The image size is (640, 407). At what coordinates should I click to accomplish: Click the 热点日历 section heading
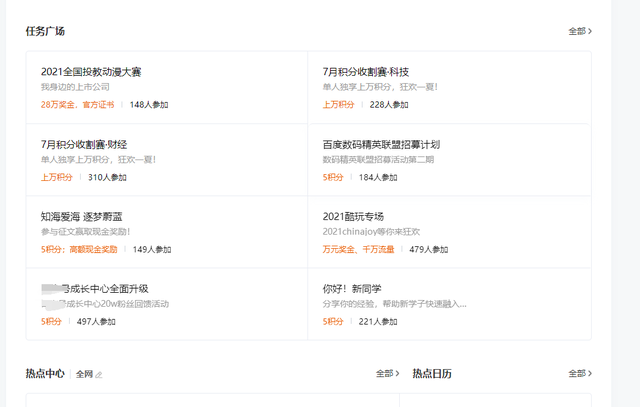pos(432,373)
